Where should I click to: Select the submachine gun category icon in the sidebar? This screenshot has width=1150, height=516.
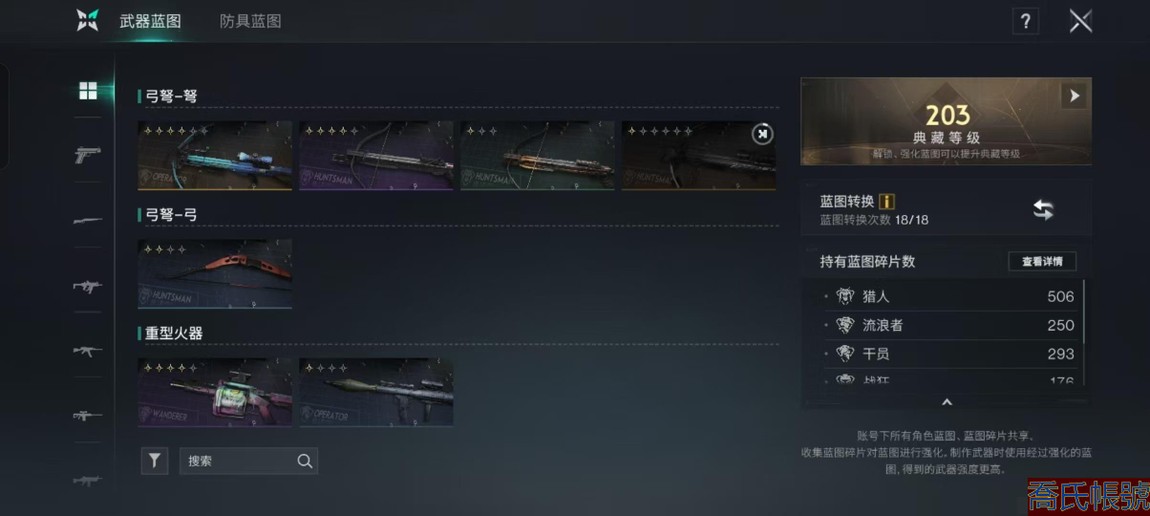[87, 286]
